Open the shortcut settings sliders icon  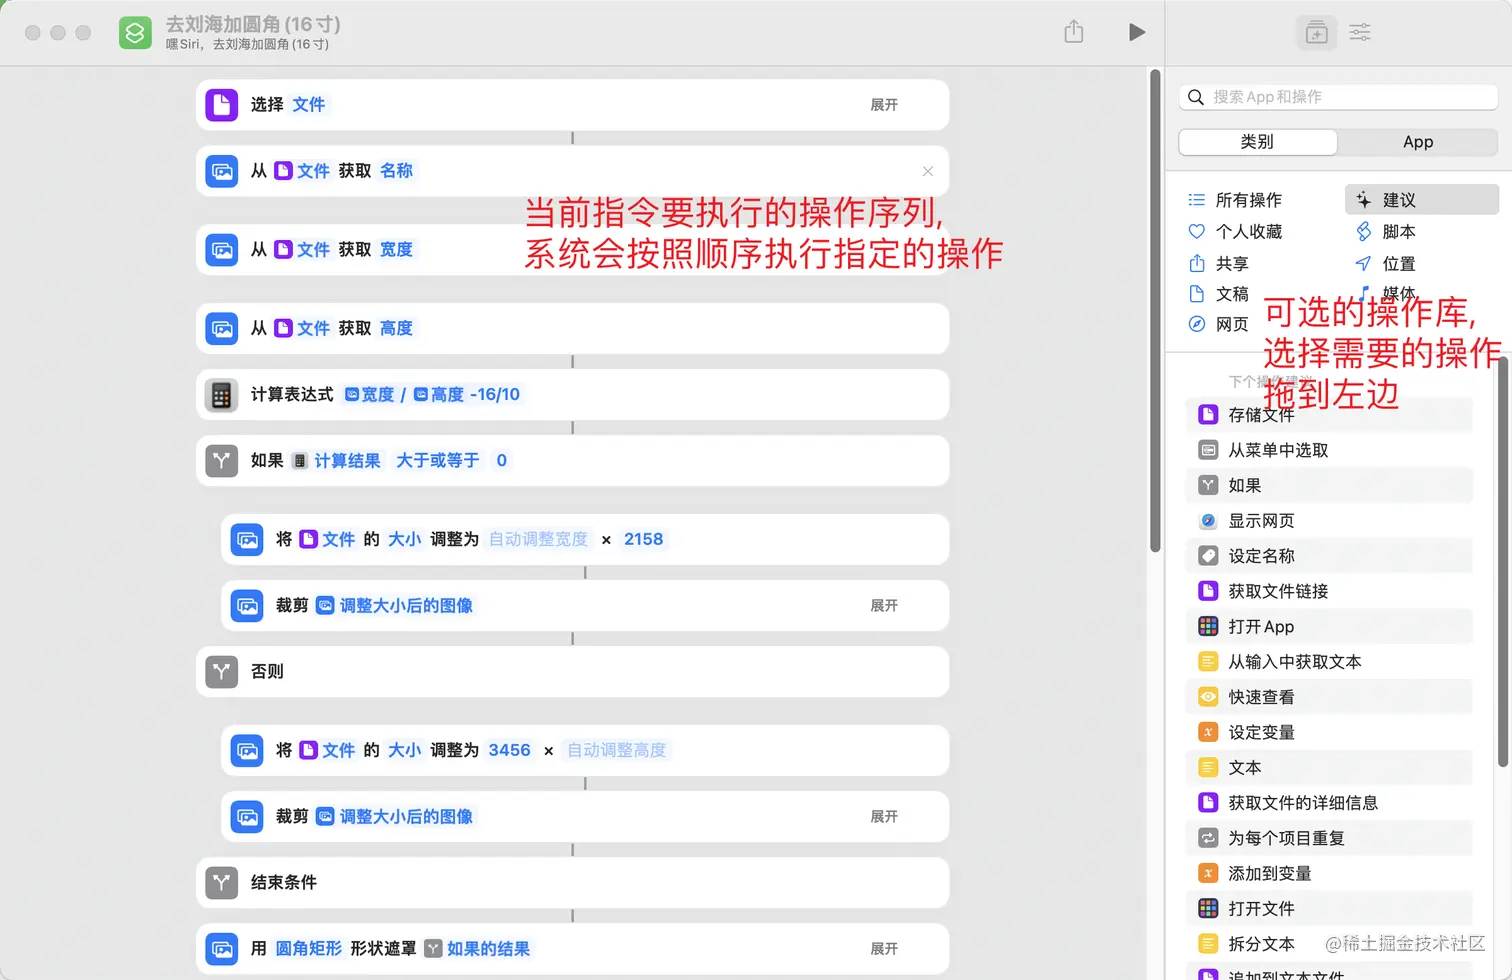coord(1360,32)
